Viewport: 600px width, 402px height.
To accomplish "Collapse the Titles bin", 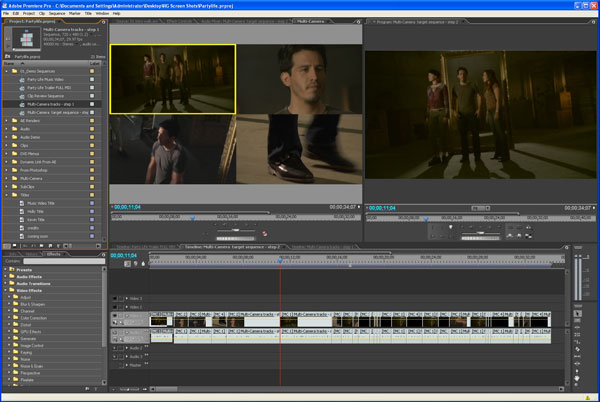I will 7,195.
